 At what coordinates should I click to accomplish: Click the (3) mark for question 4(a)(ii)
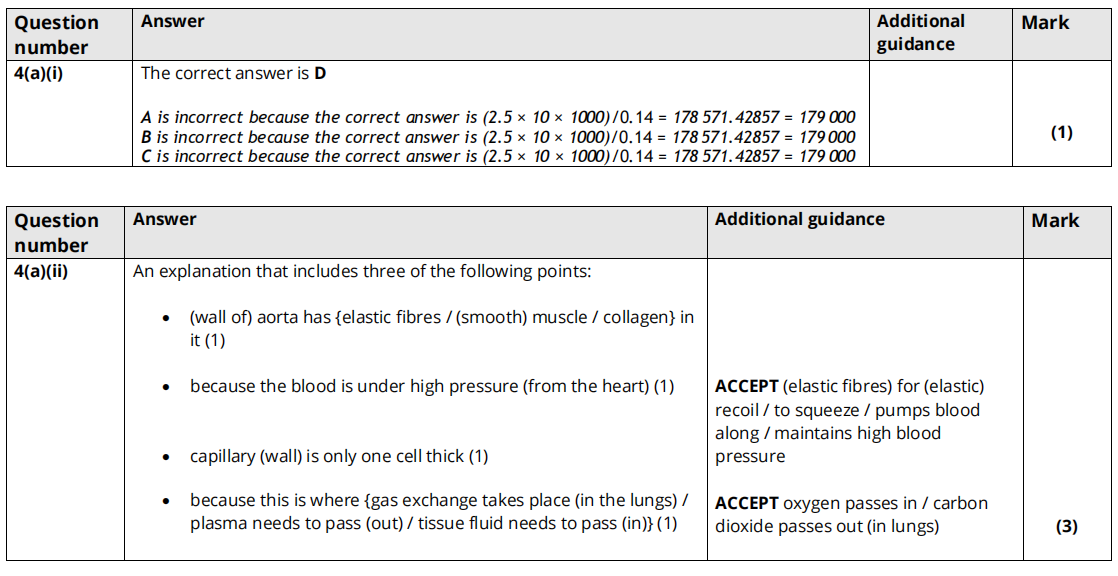point(1066,527)
